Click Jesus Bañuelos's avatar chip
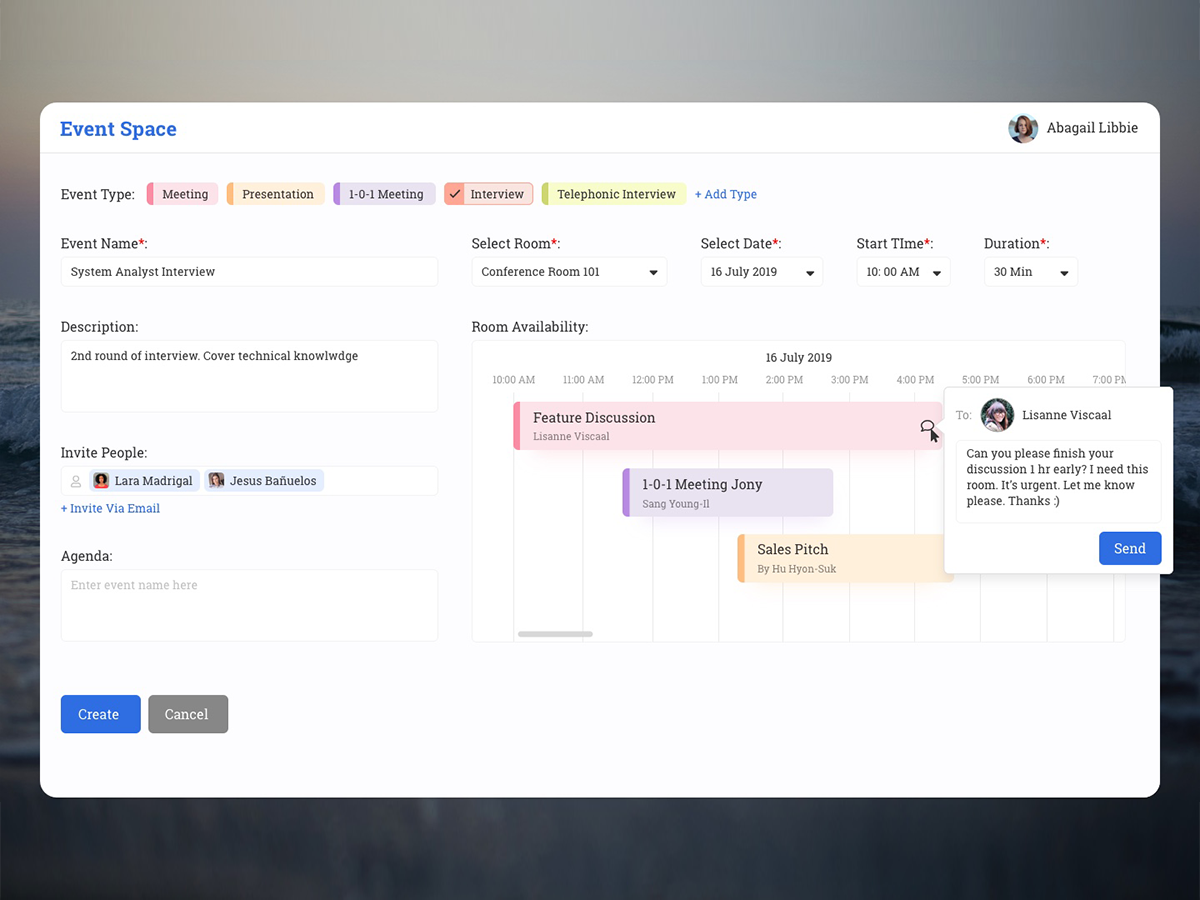 [216, 480]
